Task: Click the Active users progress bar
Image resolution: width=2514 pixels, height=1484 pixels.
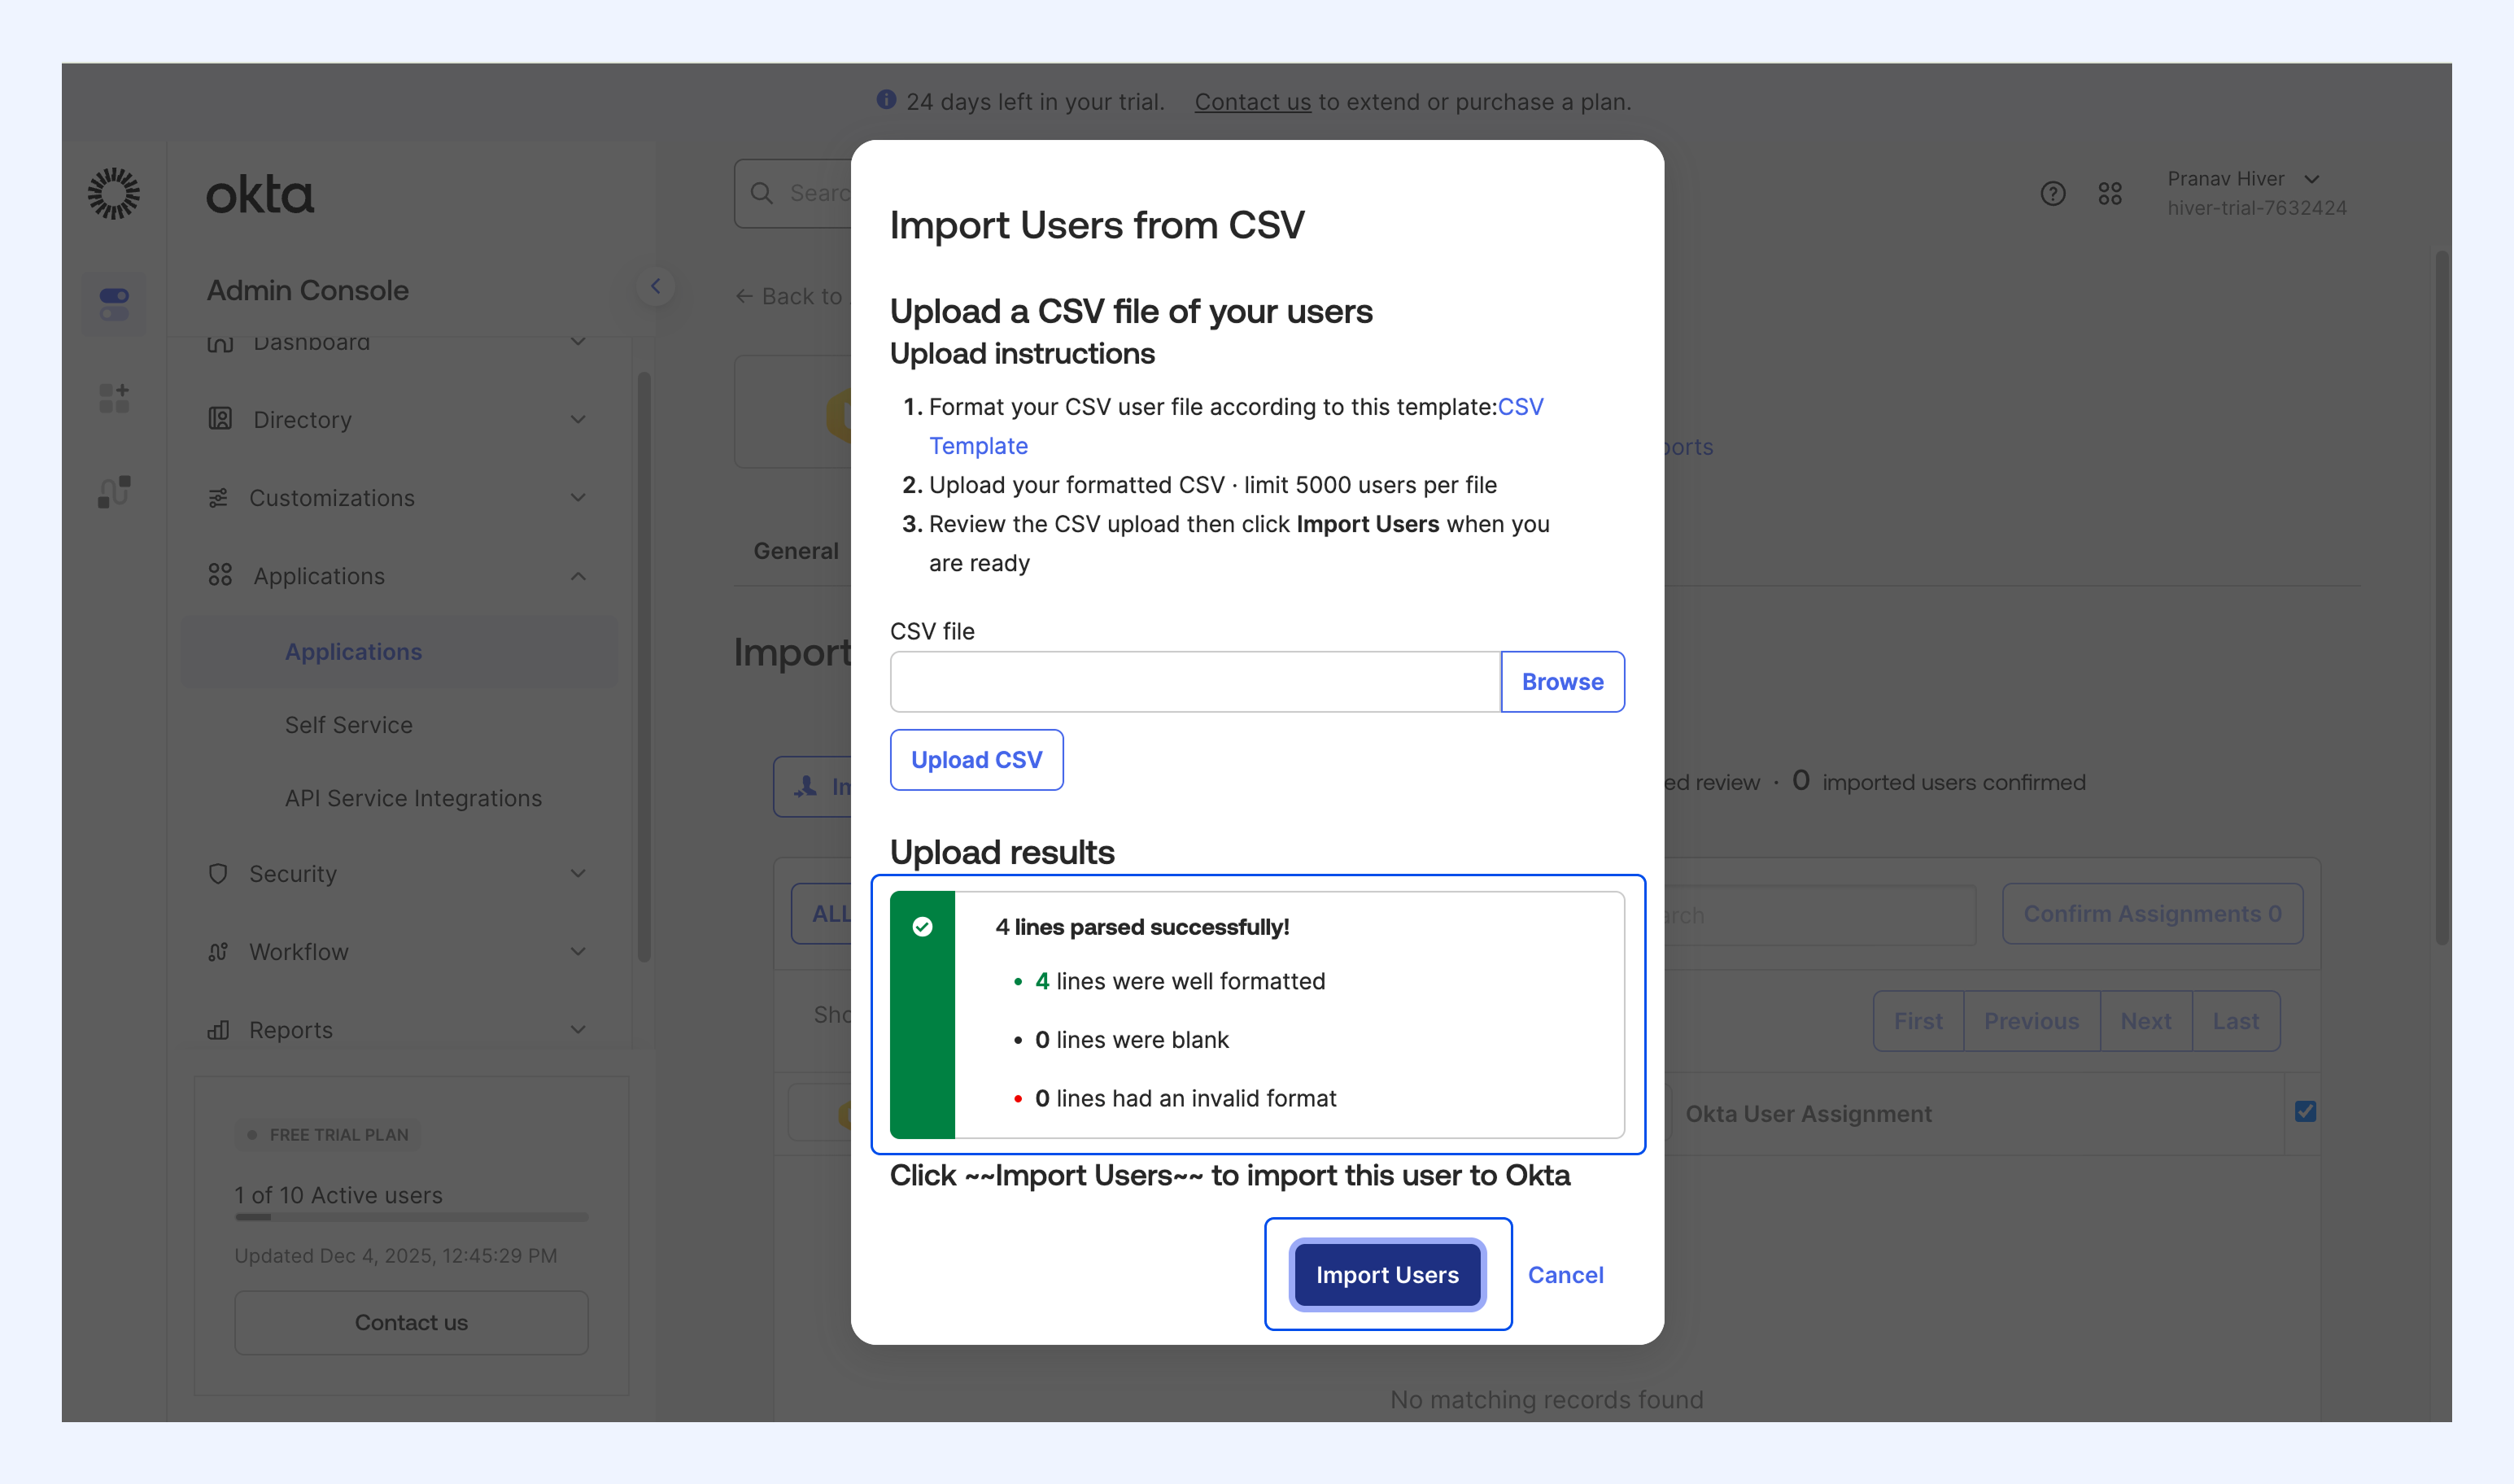Action: click(411, 1217)
